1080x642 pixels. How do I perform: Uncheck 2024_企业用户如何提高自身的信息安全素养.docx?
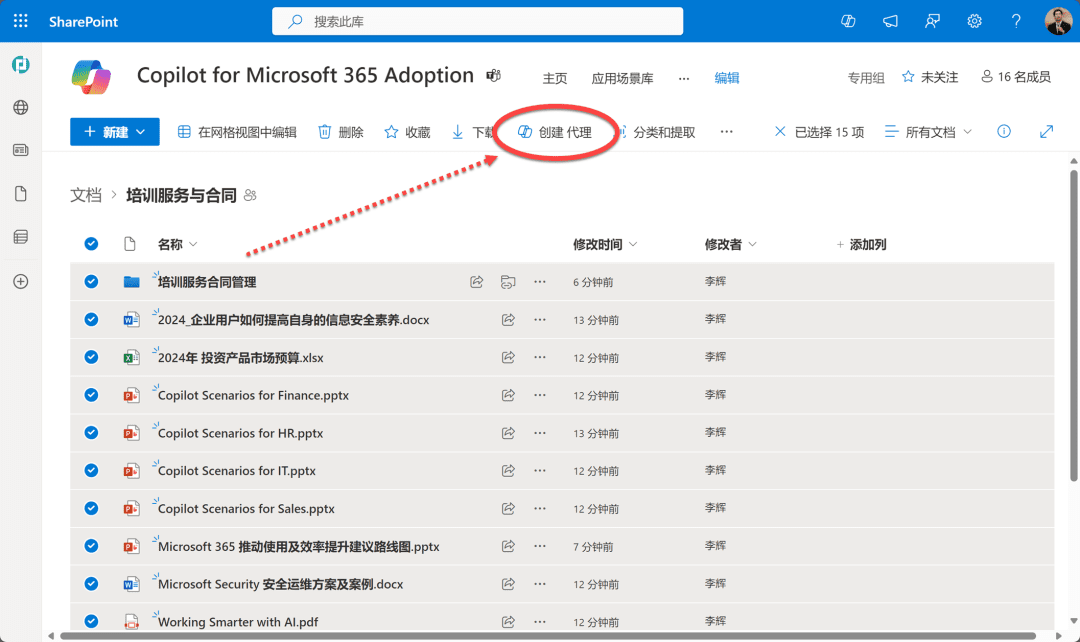[91, 320]
